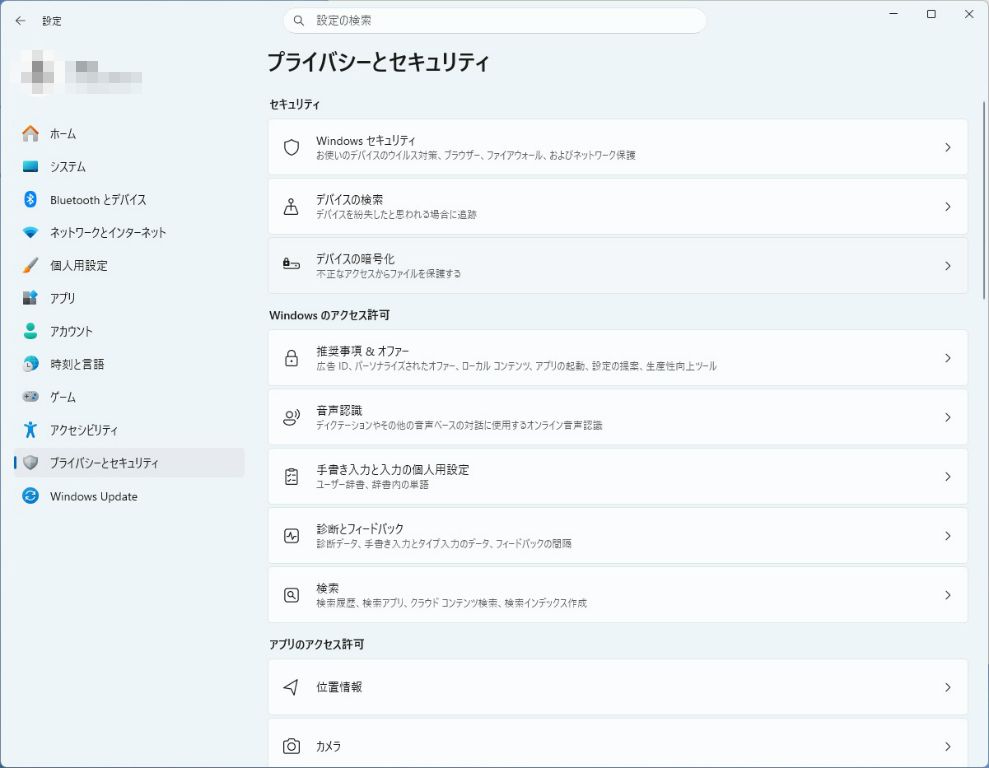Click the 設定の検索 search field
This screenshot has width=989, height=768.
[494, 21]
